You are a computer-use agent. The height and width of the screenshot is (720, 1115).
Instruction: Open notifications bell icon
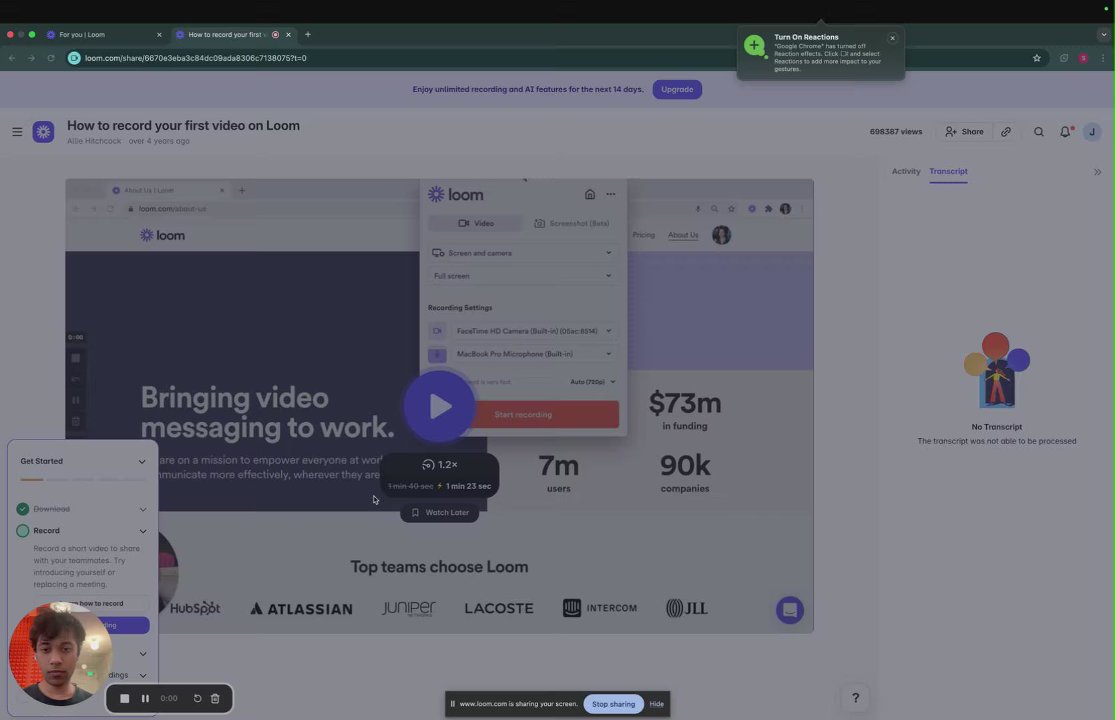[x=1065, y=131]
